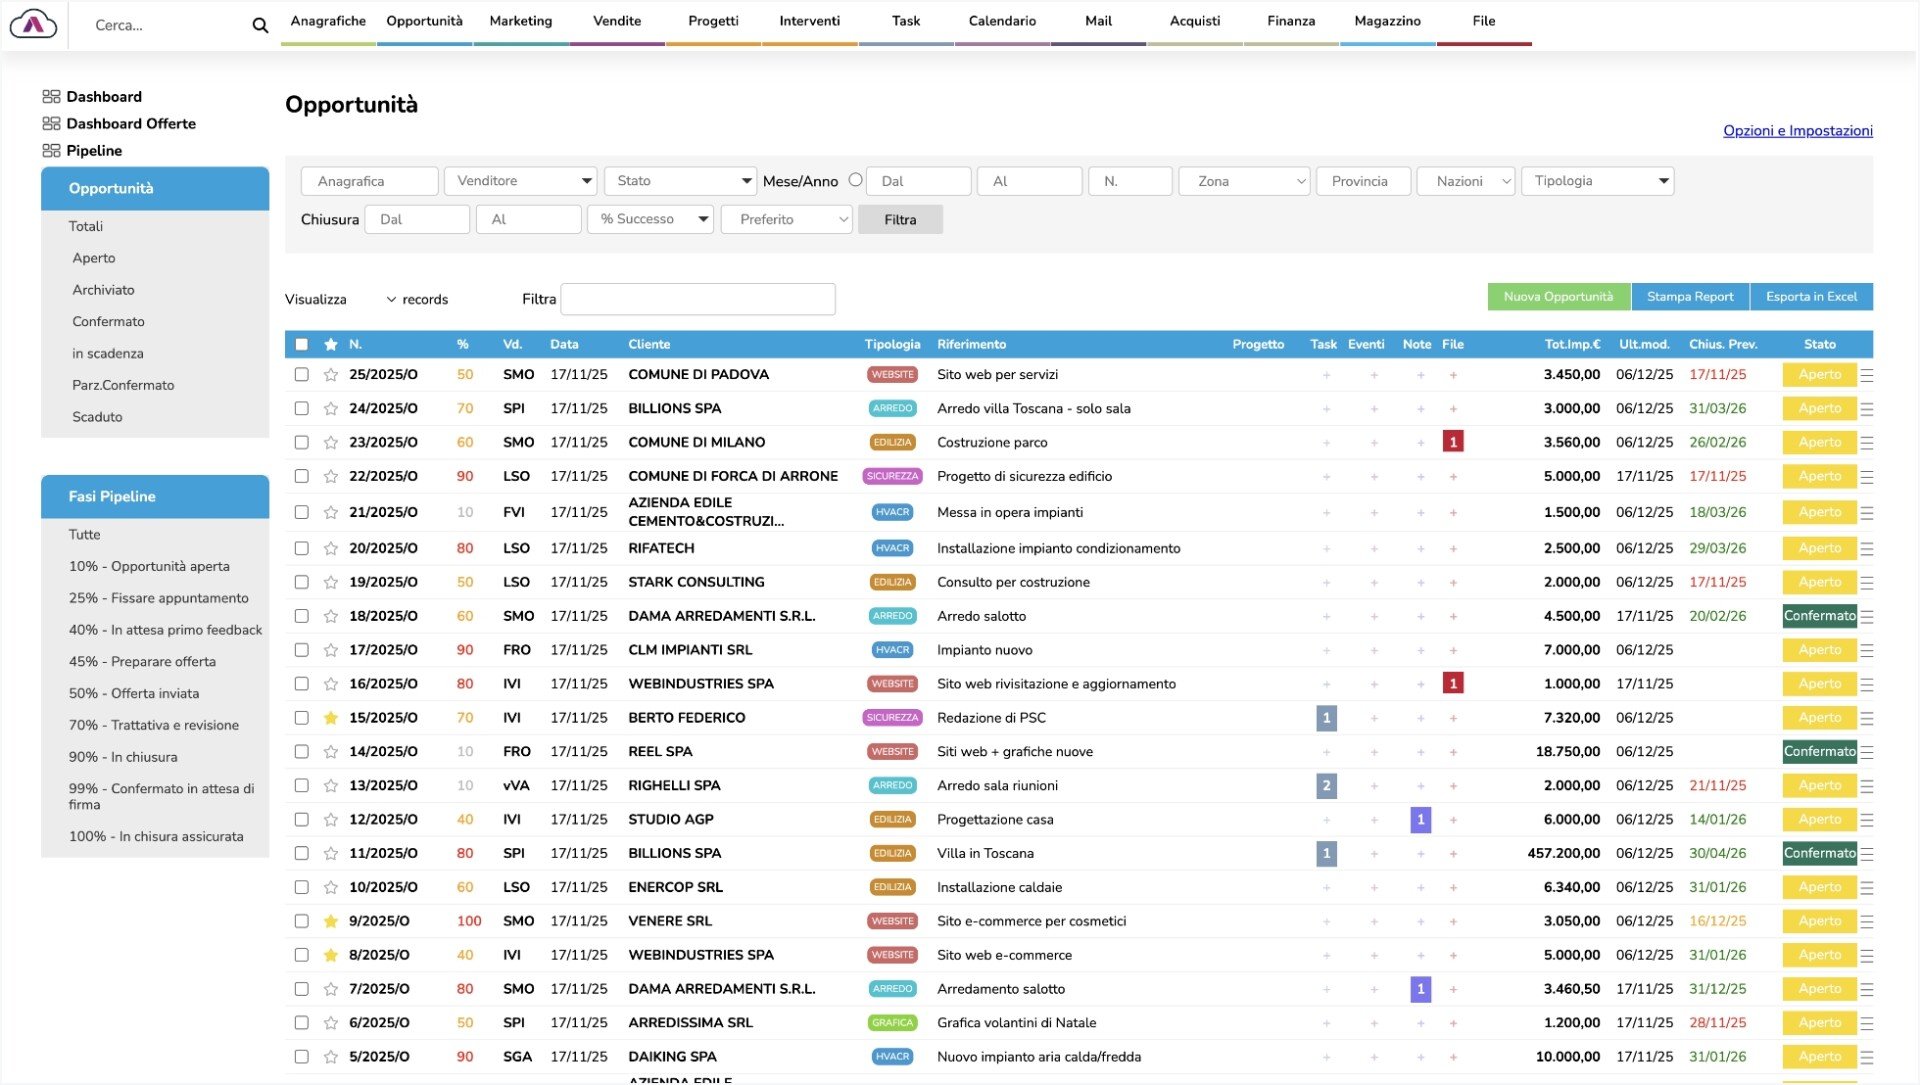Open note badge for STUDIO AGP row

tap(1420, 820)
